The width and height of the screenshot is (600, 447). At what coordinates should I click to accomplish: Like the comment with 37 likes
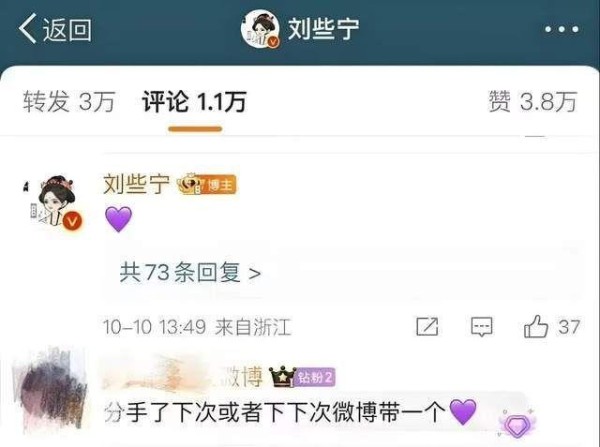pyautogui.click(x=551, y=327)
